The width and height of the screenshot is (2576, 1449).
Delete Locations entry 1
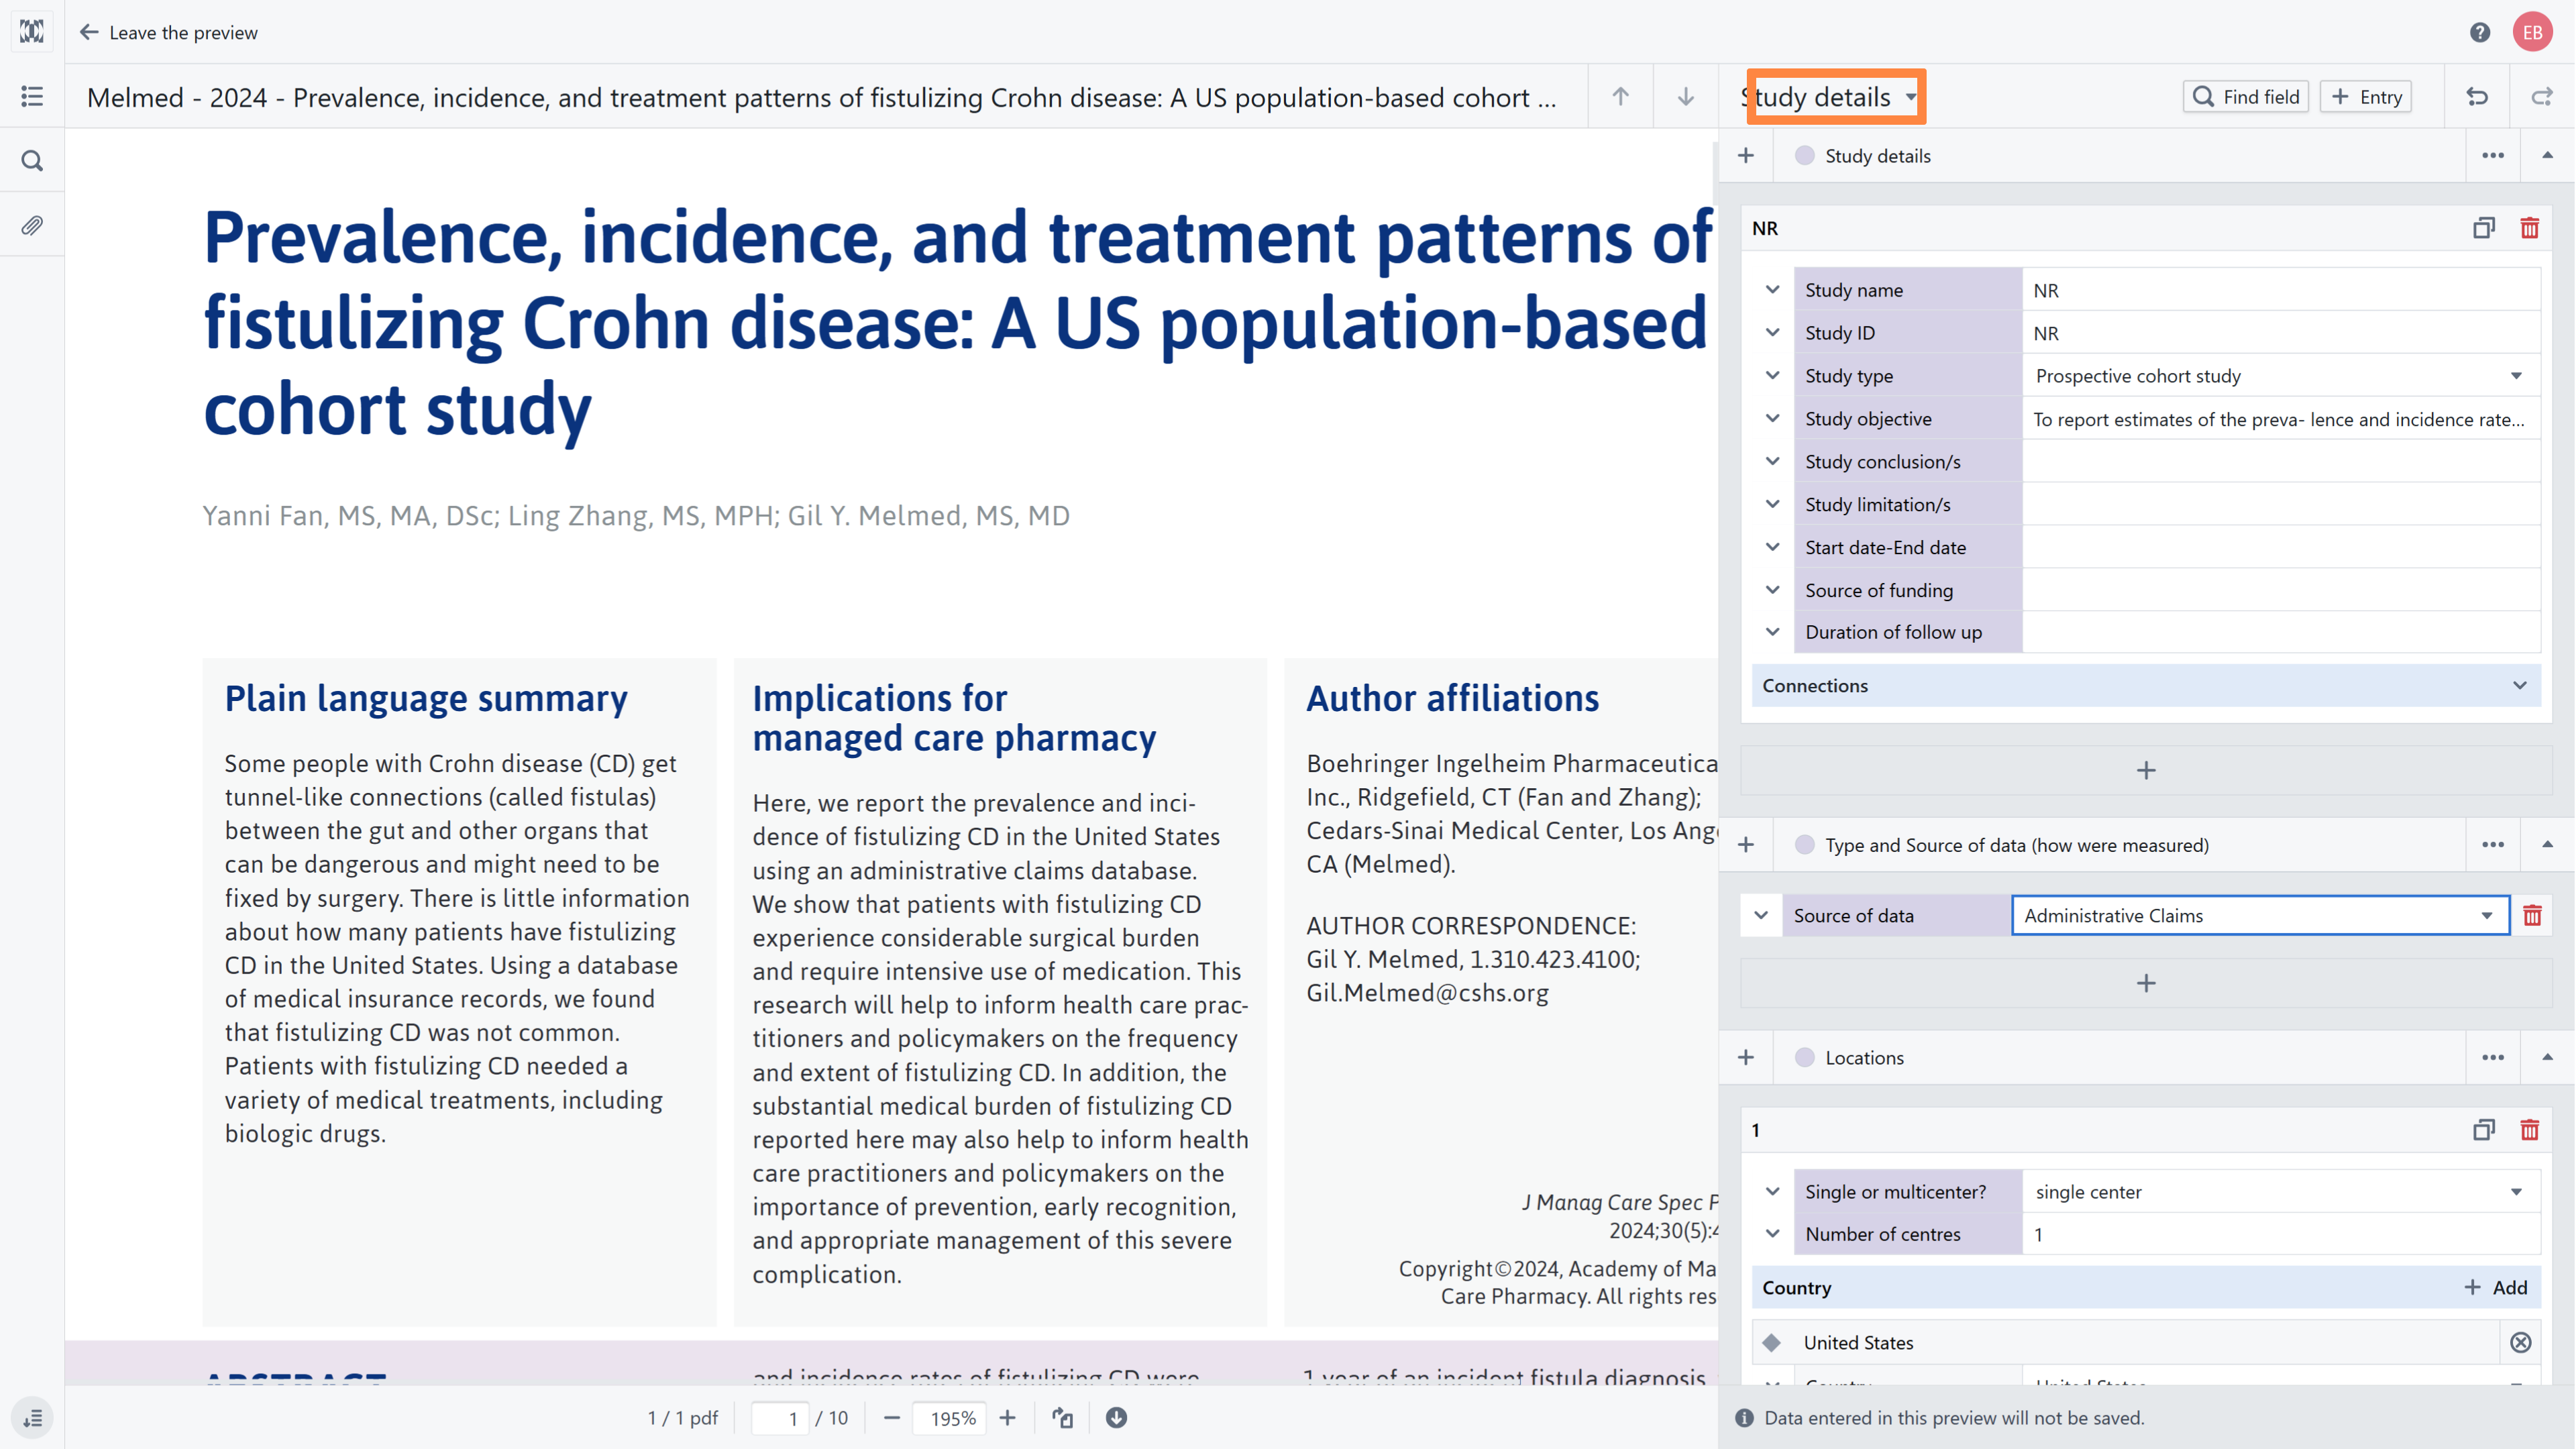point(2530,1130)
